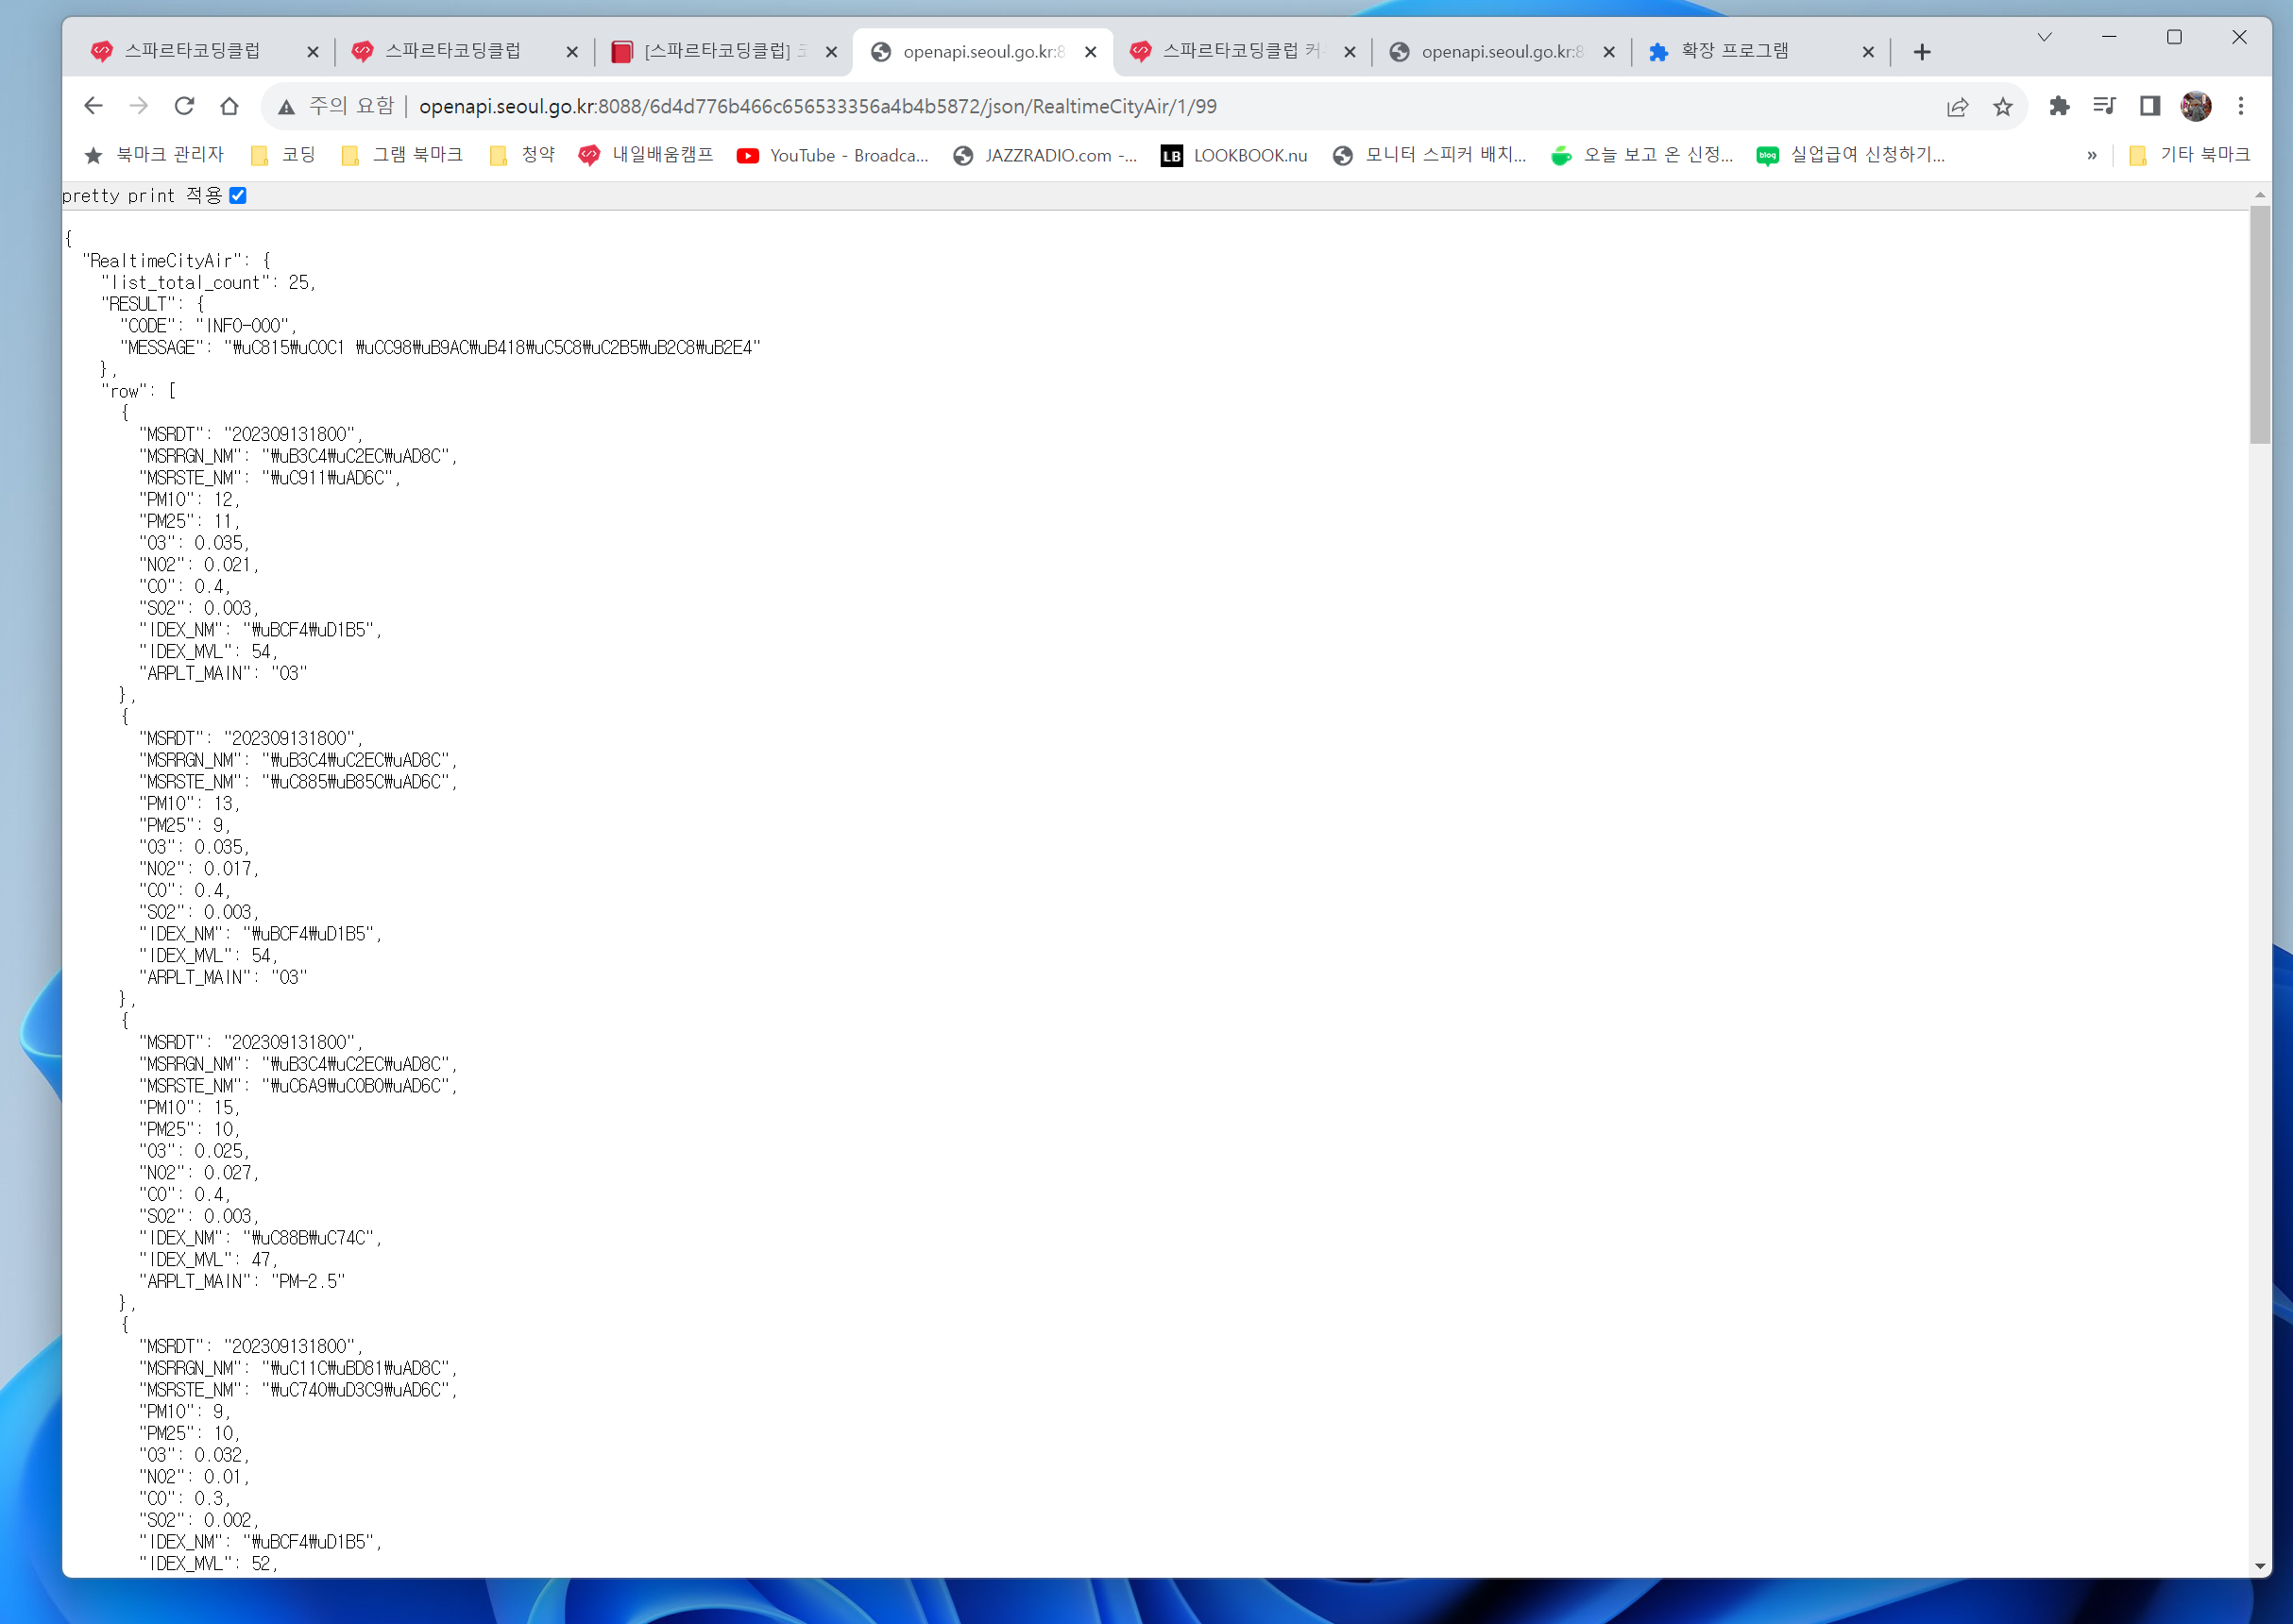Image resolution: width=2293 pixels, height=1624 pixels.
Task: Show hidden bookmarks with the chevron
Action: pyautogui.click(x=2092, y=155)
